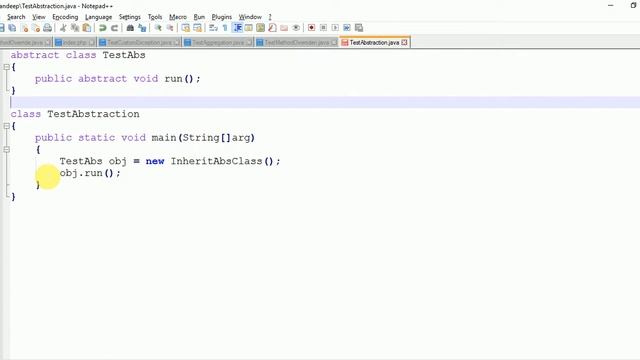
Task: Open the View menu
Action: (39, 17)
